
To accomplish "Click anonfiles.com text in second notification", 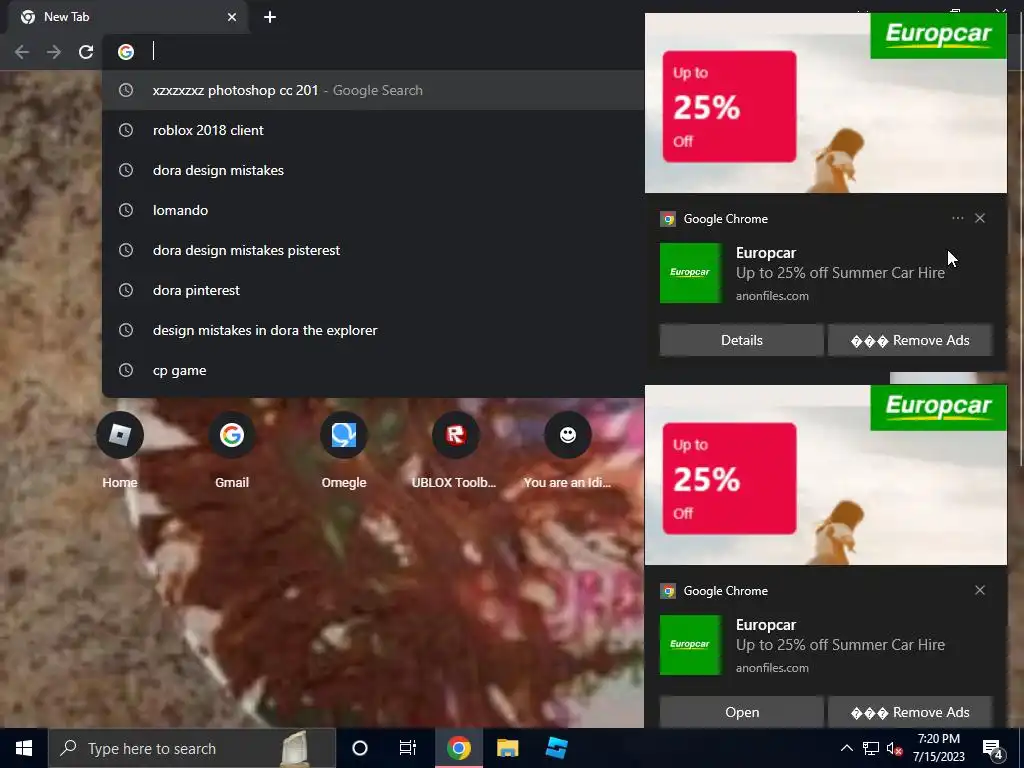I will pos(772,668).
